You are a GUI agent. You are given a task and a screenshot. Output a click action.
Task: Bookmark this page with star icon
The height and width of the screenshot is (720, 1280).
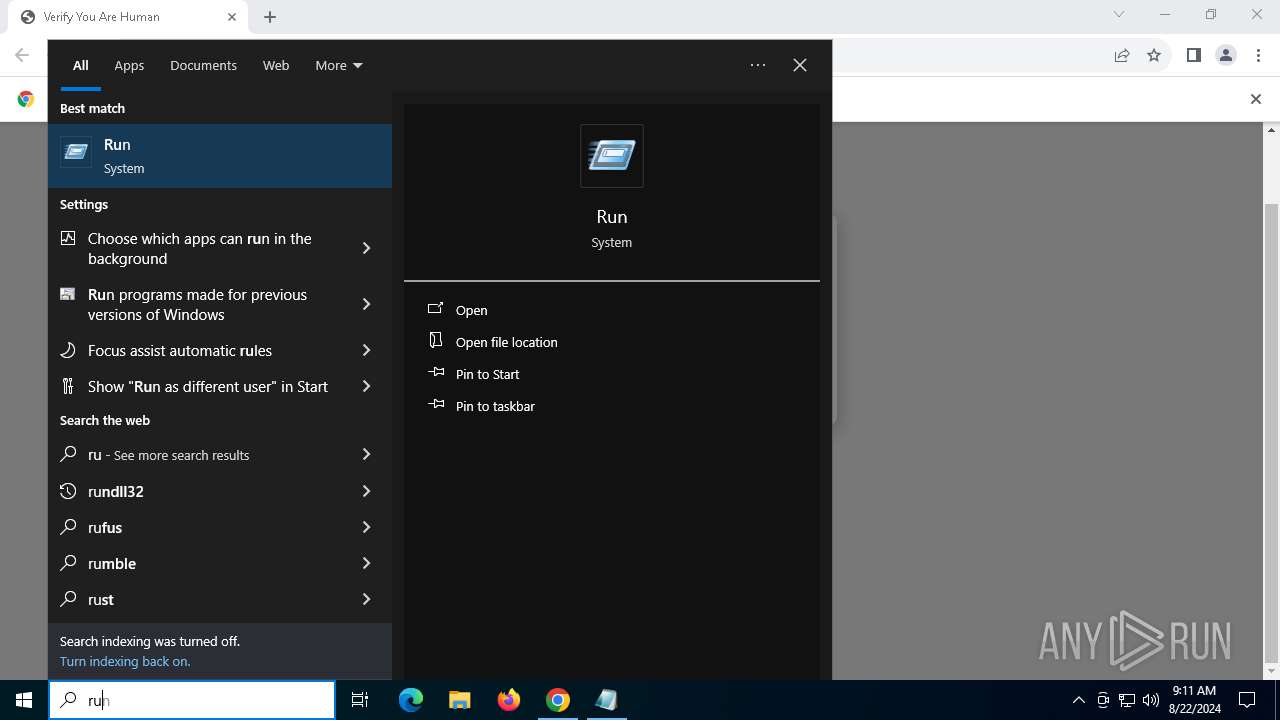pos(1154,55)
